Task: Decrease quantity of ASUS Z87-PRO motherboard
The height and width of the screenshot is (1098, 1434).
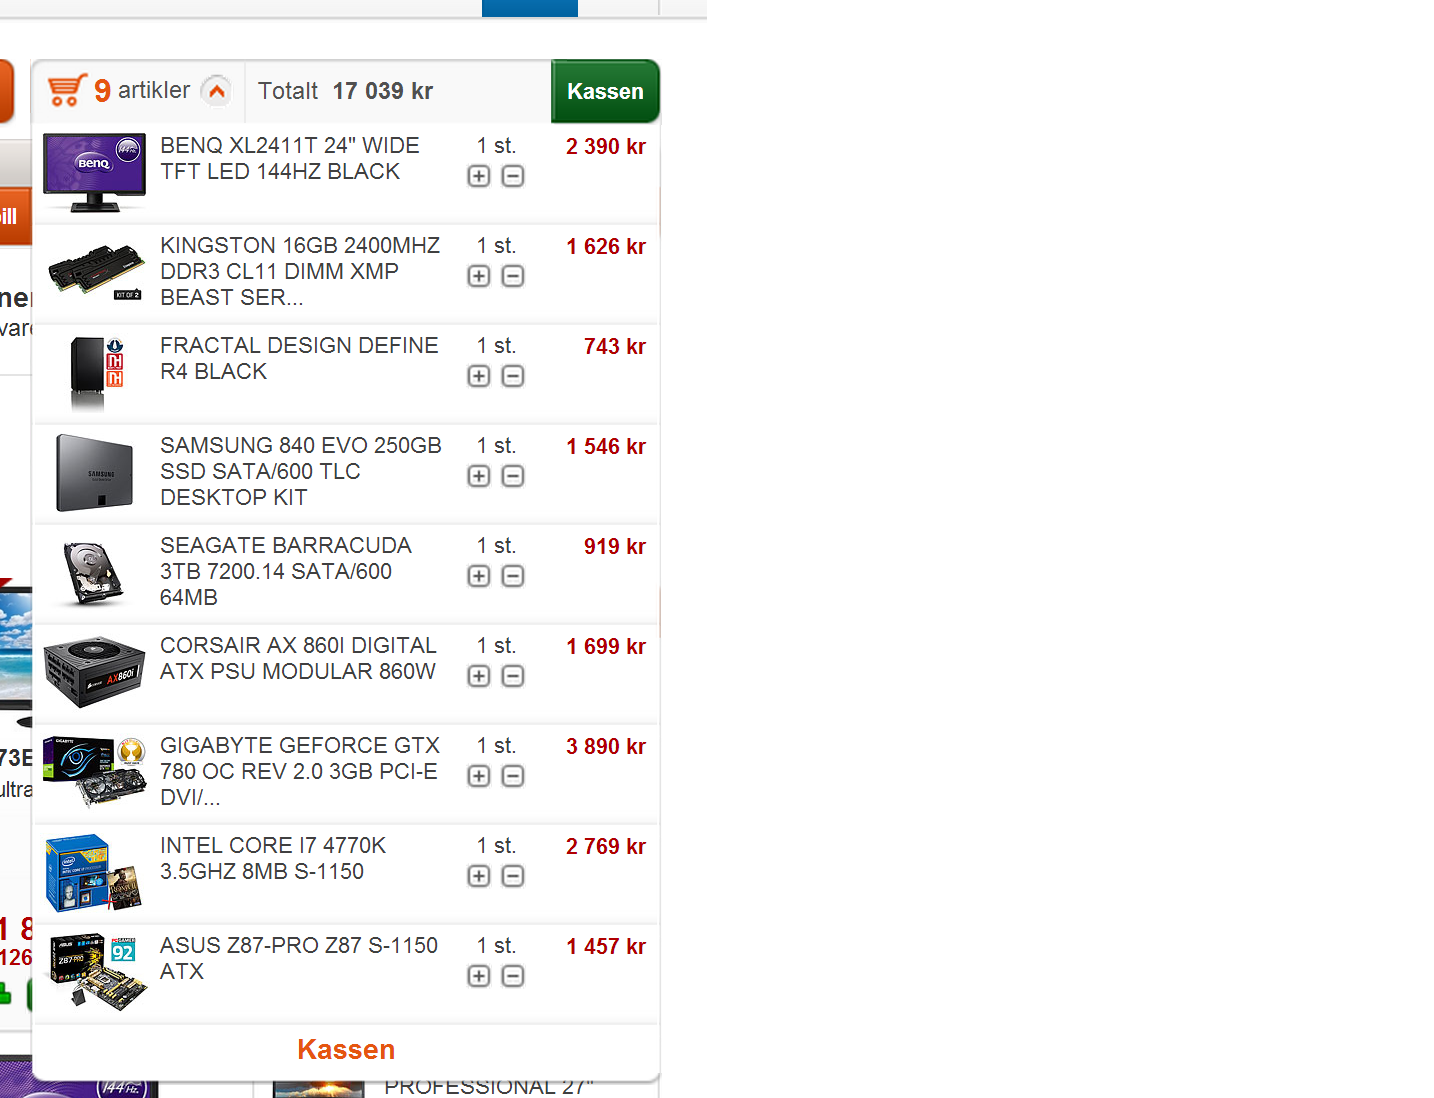Action: click(x=513, y=976)
